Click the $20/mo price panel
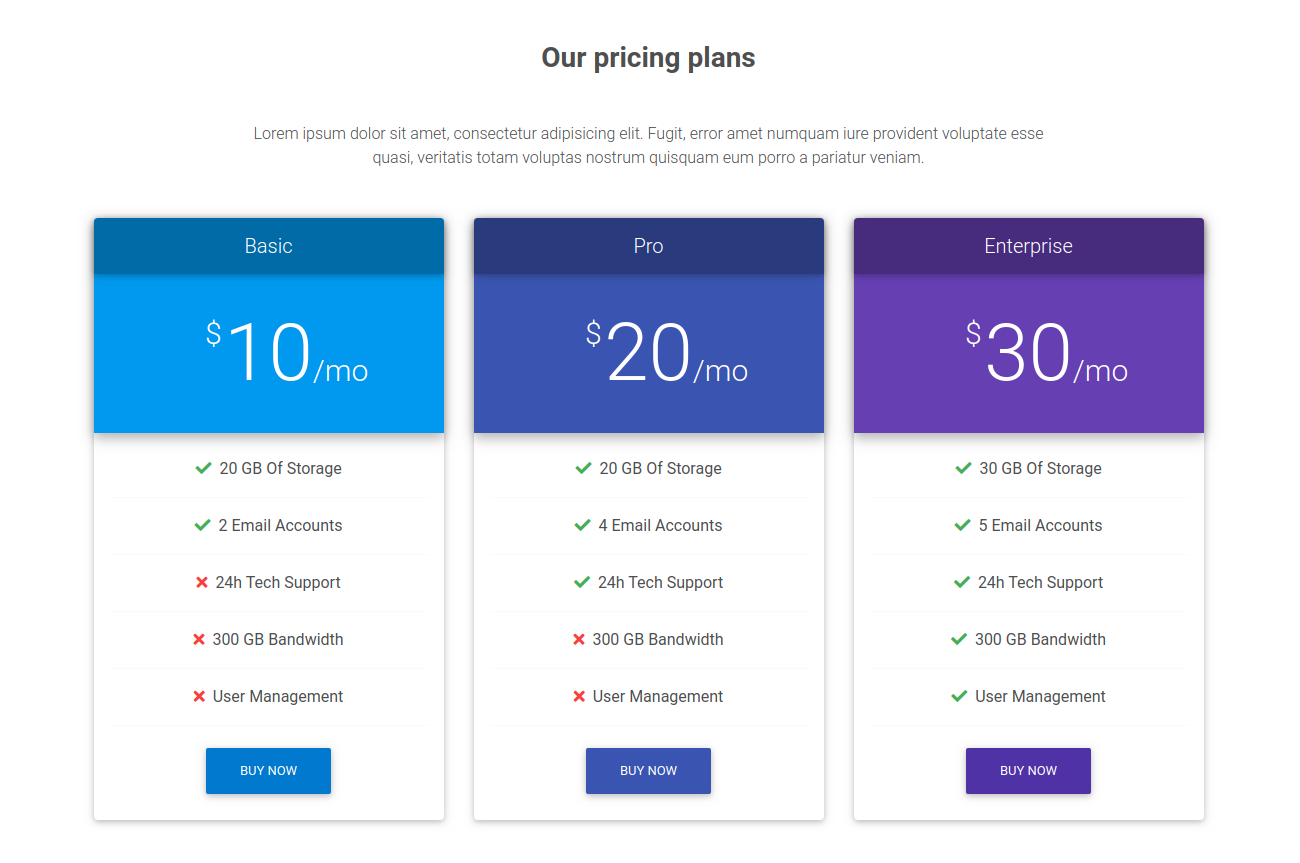 649,353
